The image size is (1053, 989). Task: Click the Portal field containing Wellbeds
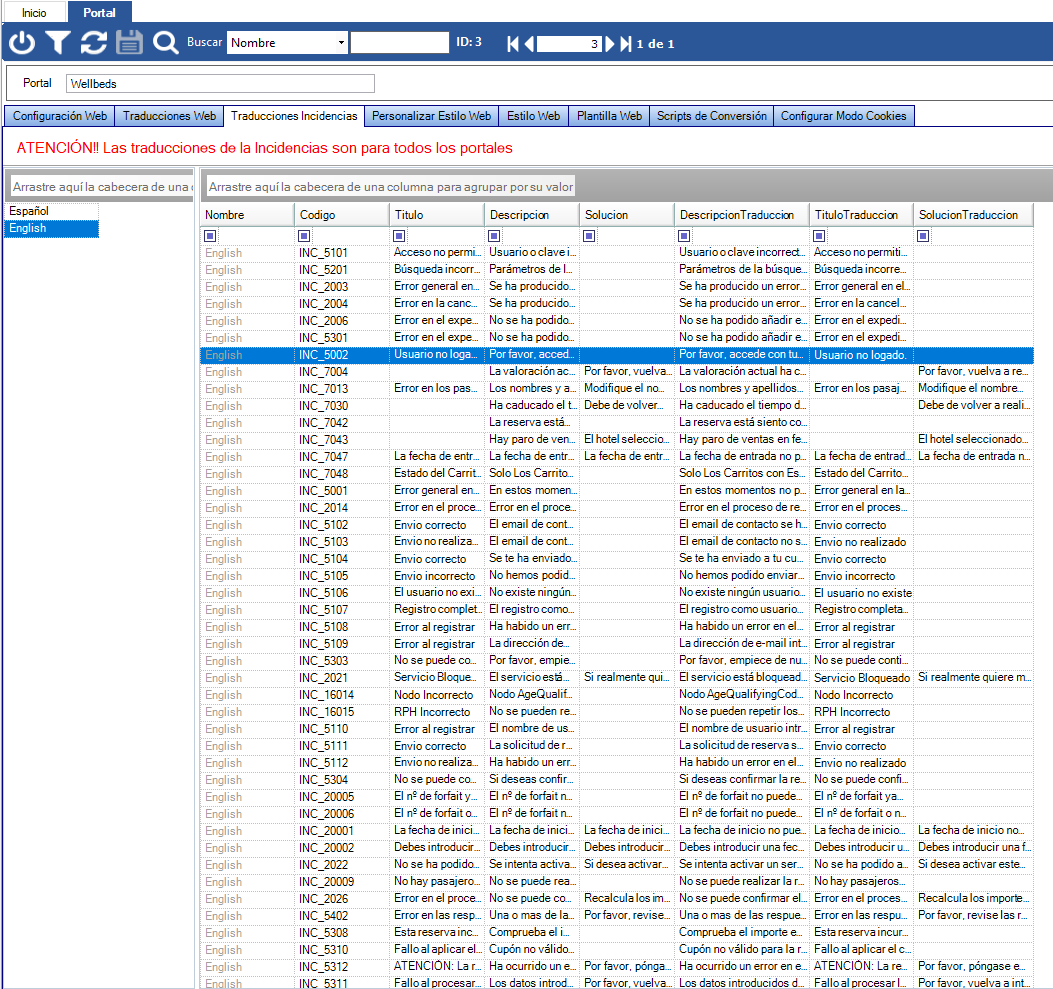(x=220, y=84)
